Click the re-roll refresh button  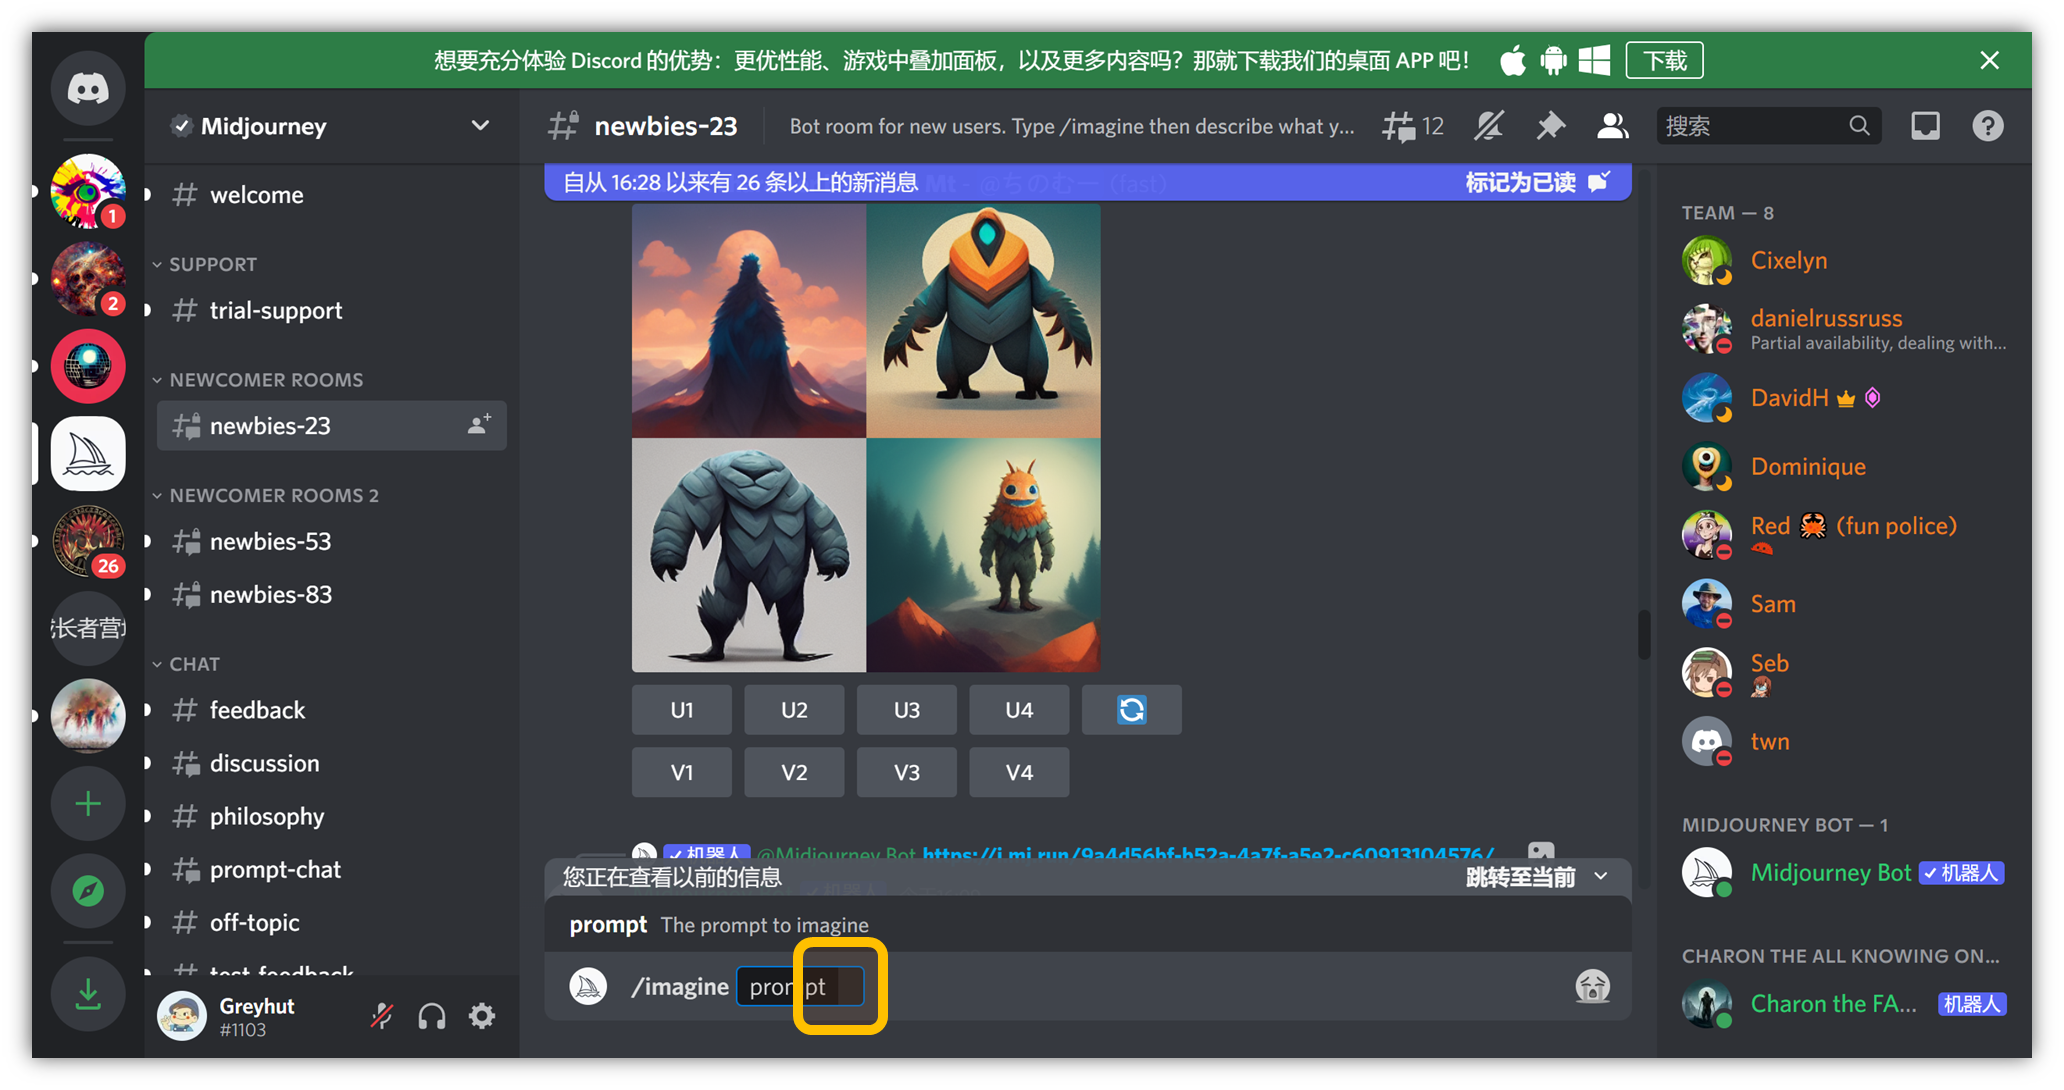coord(1131,710)
